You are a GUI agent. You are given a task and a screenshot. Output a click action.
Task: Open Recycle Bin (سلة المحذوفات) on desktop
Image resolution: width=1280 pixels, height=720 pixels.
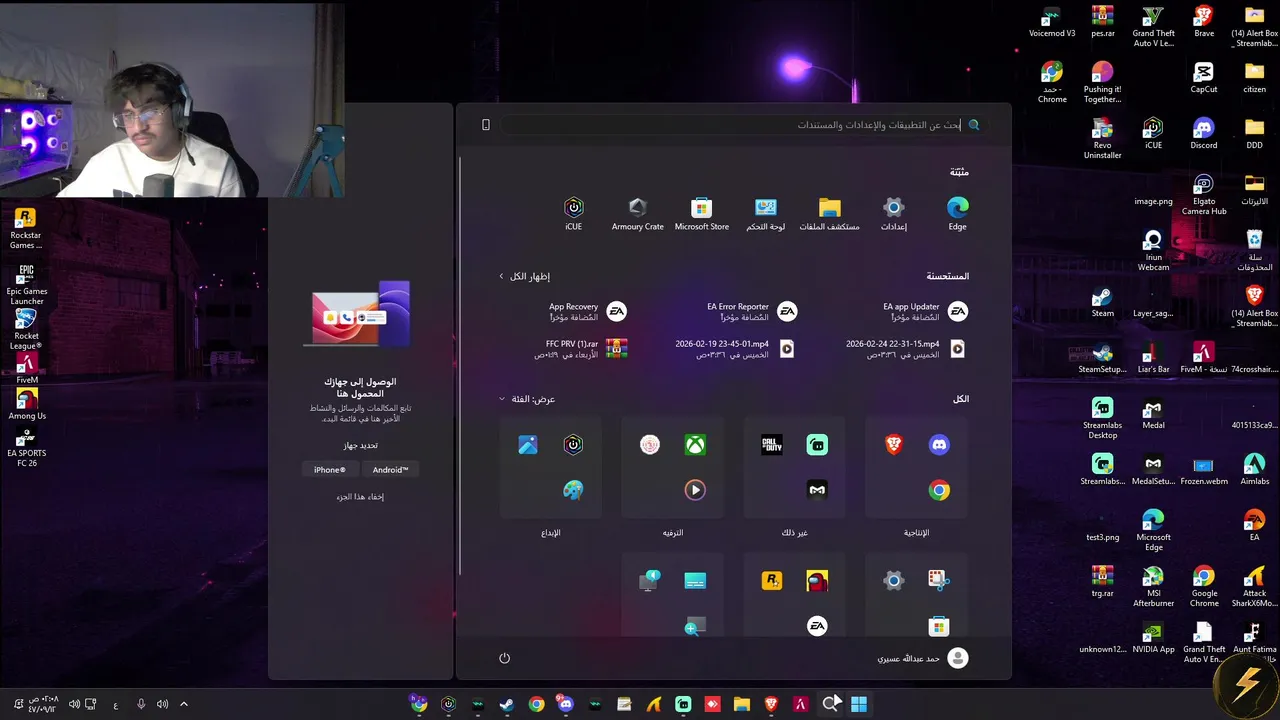(1254, 251)
